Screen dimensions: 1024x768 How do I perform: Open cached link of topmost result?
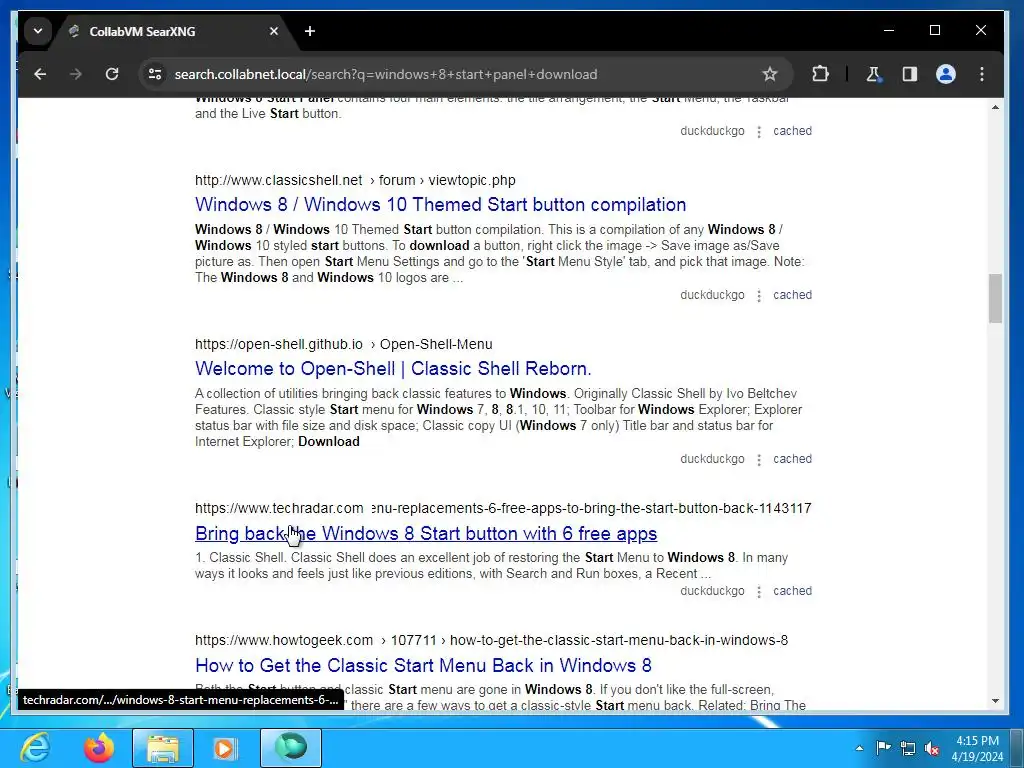(792, 131)
